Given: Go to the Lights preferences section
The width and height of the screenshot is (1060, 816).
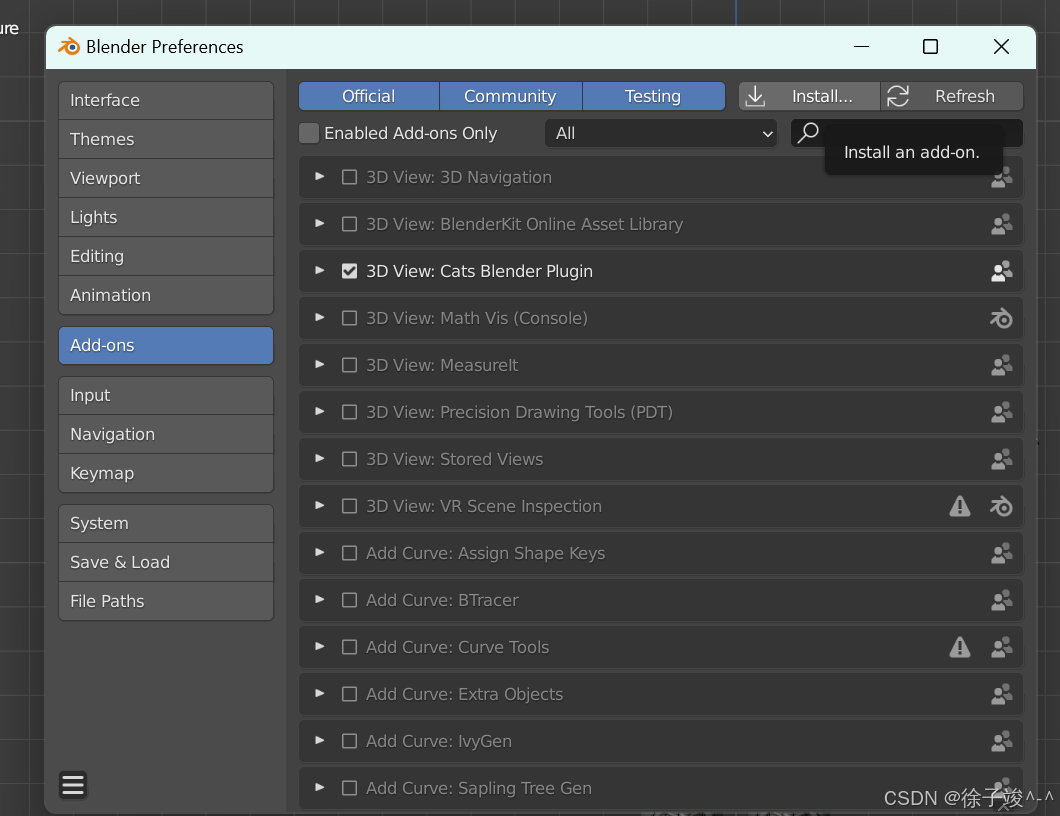Looking at the screenshot, I should [166, 217].
